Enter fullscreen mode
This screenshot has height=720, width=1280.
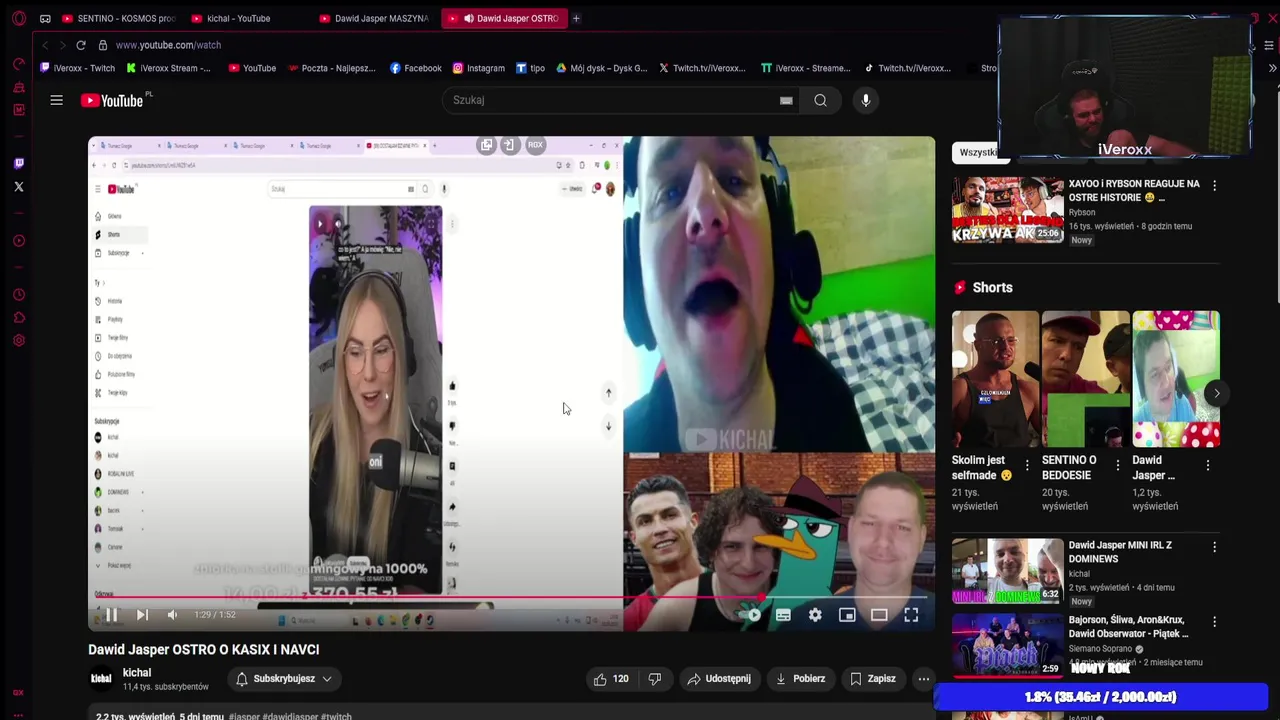tap(911, 615)
